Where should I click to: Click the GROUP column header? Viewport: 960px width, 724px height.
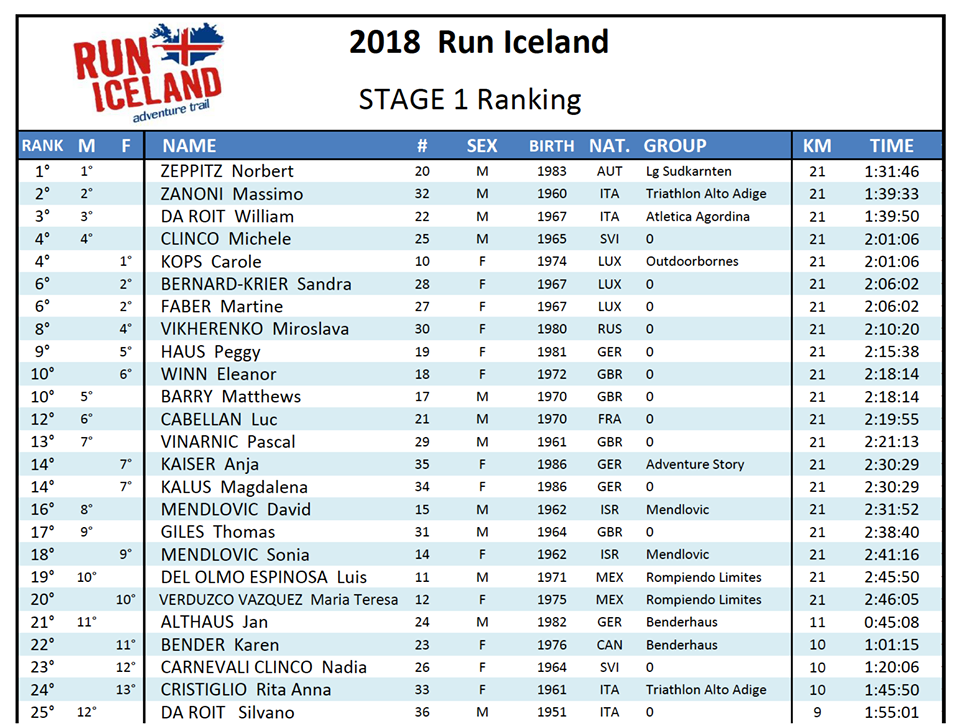[675, 146]
